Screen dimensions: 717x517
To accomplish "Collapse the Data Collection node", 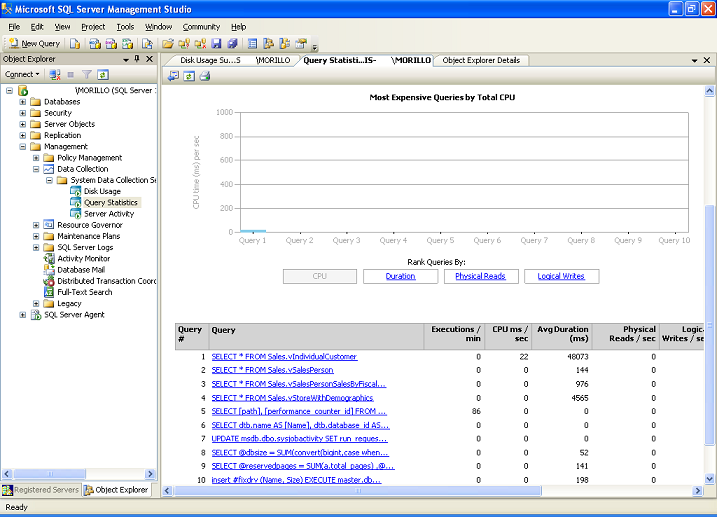I will (36, 169).
